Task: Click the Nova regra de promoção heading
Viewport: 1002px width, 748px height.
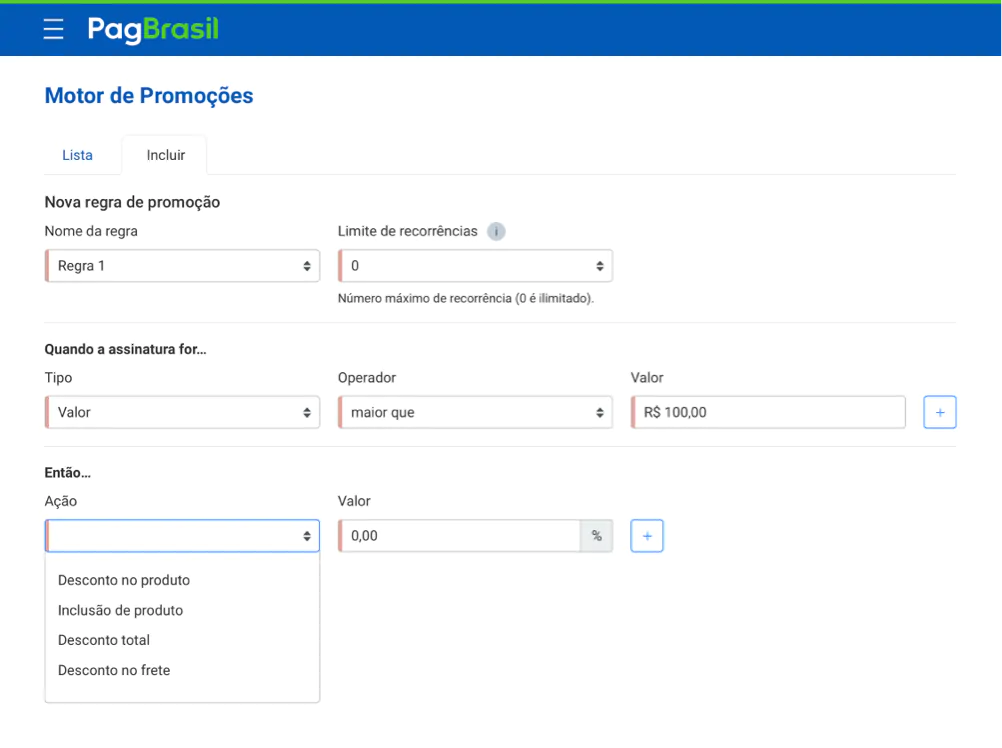Action: tap(132, 202)
